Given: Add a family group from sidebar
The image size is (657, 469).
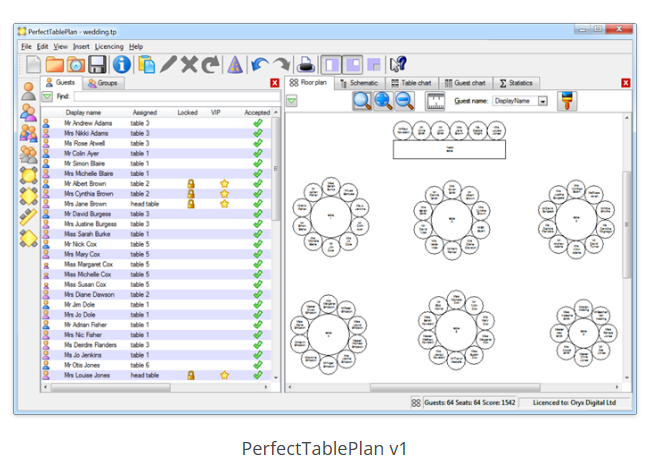Looking at the screenshot, I should pos(28,133).
